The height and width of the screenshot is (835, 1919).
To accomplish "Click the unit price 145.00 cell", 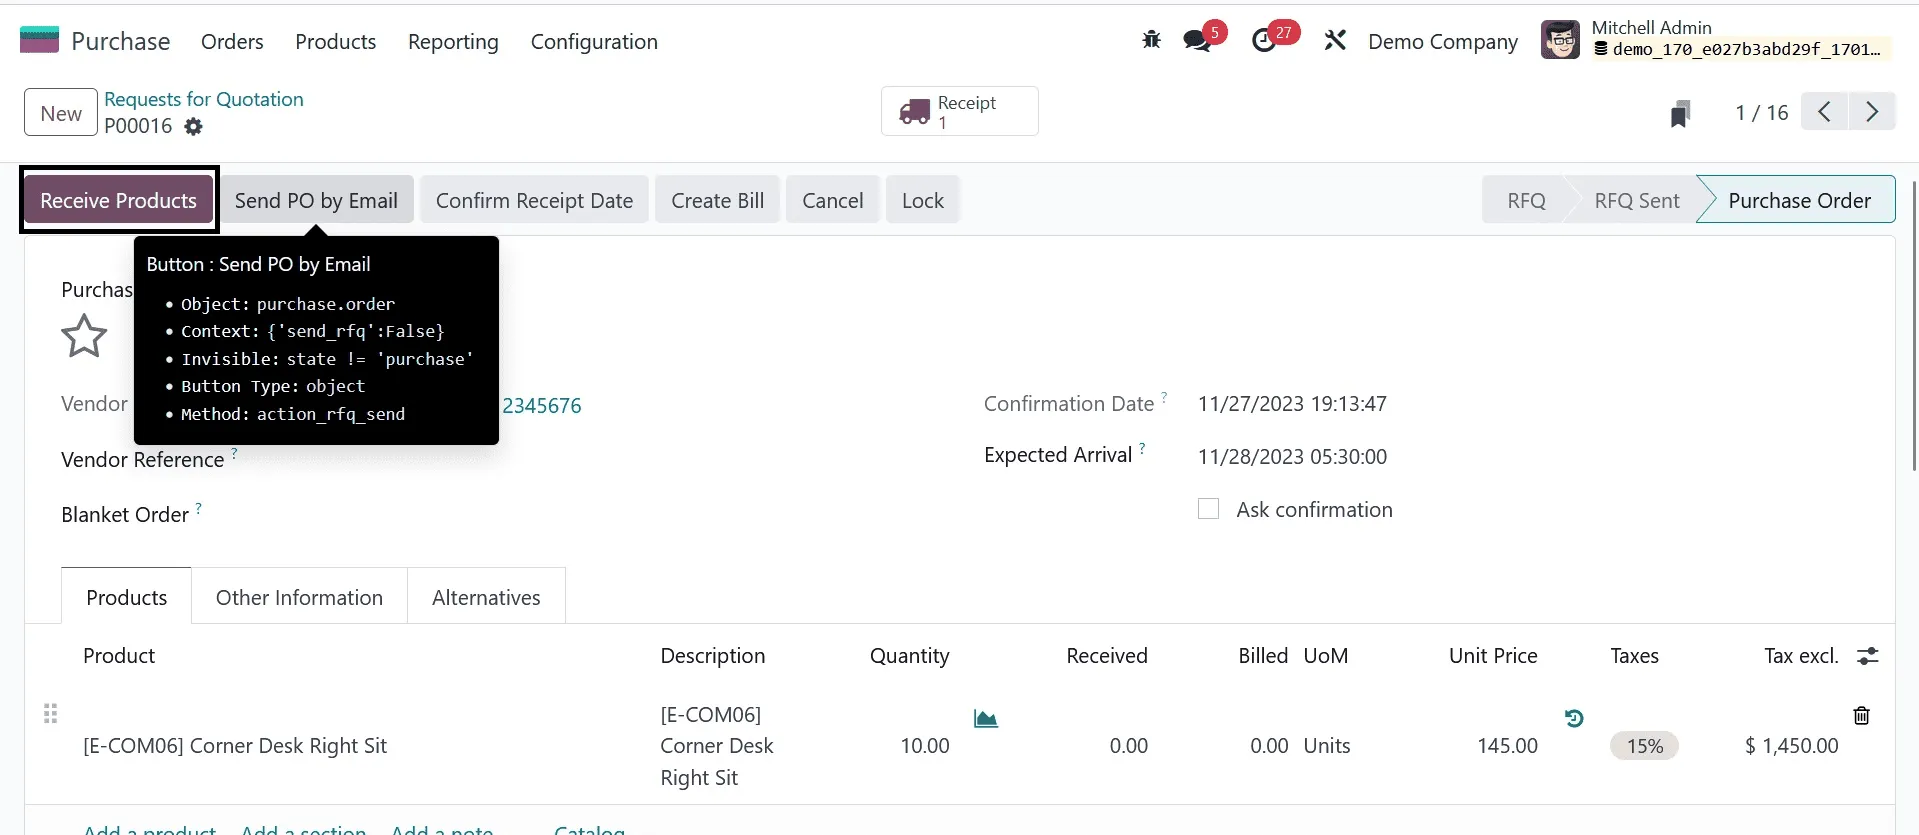I will (1507, 746).
